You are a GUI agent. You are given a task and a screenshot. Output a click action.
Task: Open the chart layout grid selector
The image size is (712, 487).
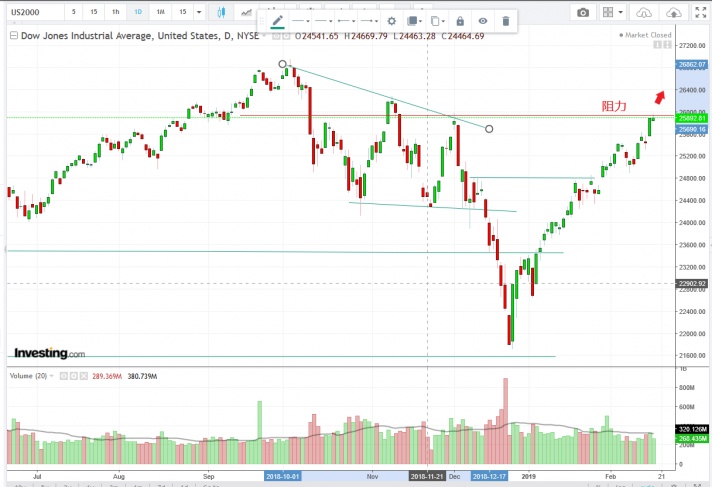611,13
